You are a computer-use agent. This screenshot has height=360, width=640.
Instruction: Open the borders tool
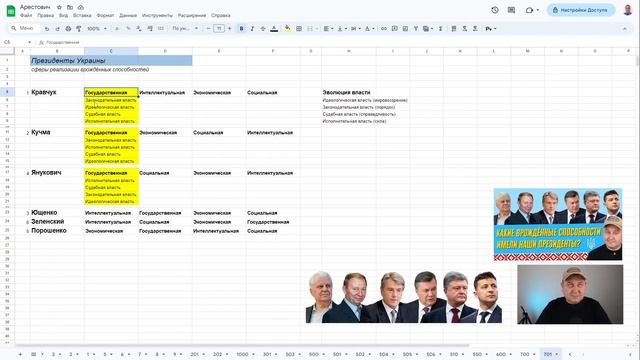pos(299,29)
